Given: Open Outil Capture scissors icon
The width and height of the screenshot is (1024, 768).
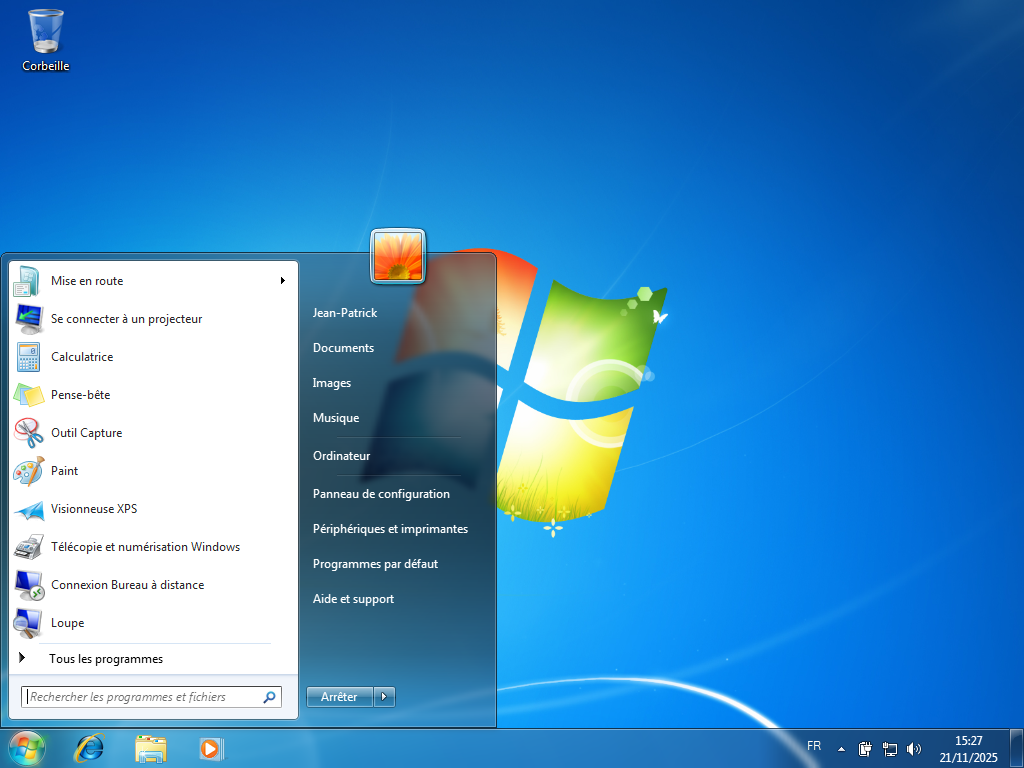Looking at the screenshot, I should (28, 433).
